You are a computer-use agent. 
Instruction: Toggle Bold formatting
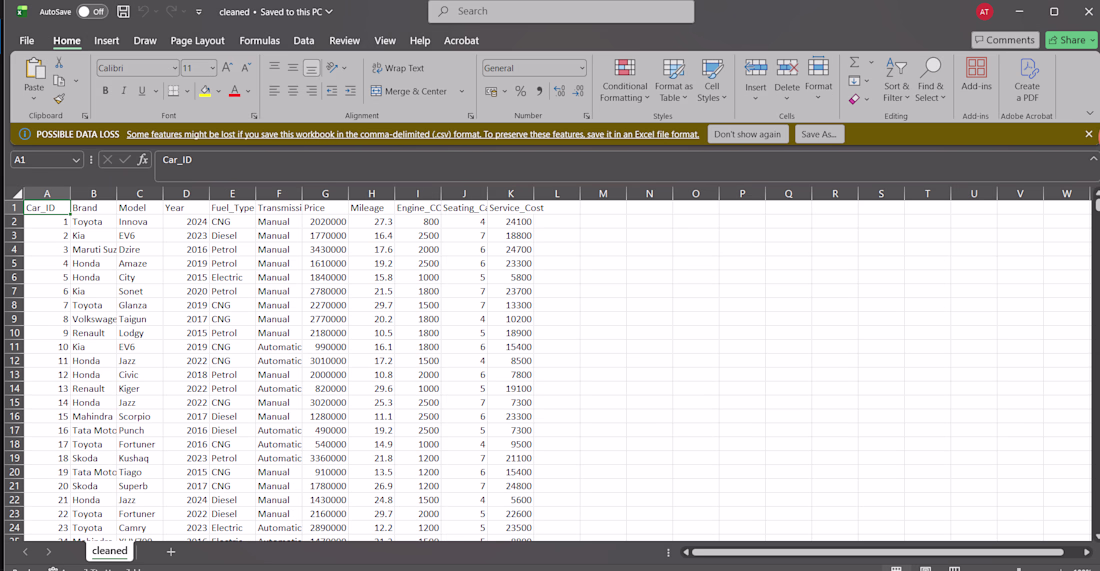click(x=105, y=91)
